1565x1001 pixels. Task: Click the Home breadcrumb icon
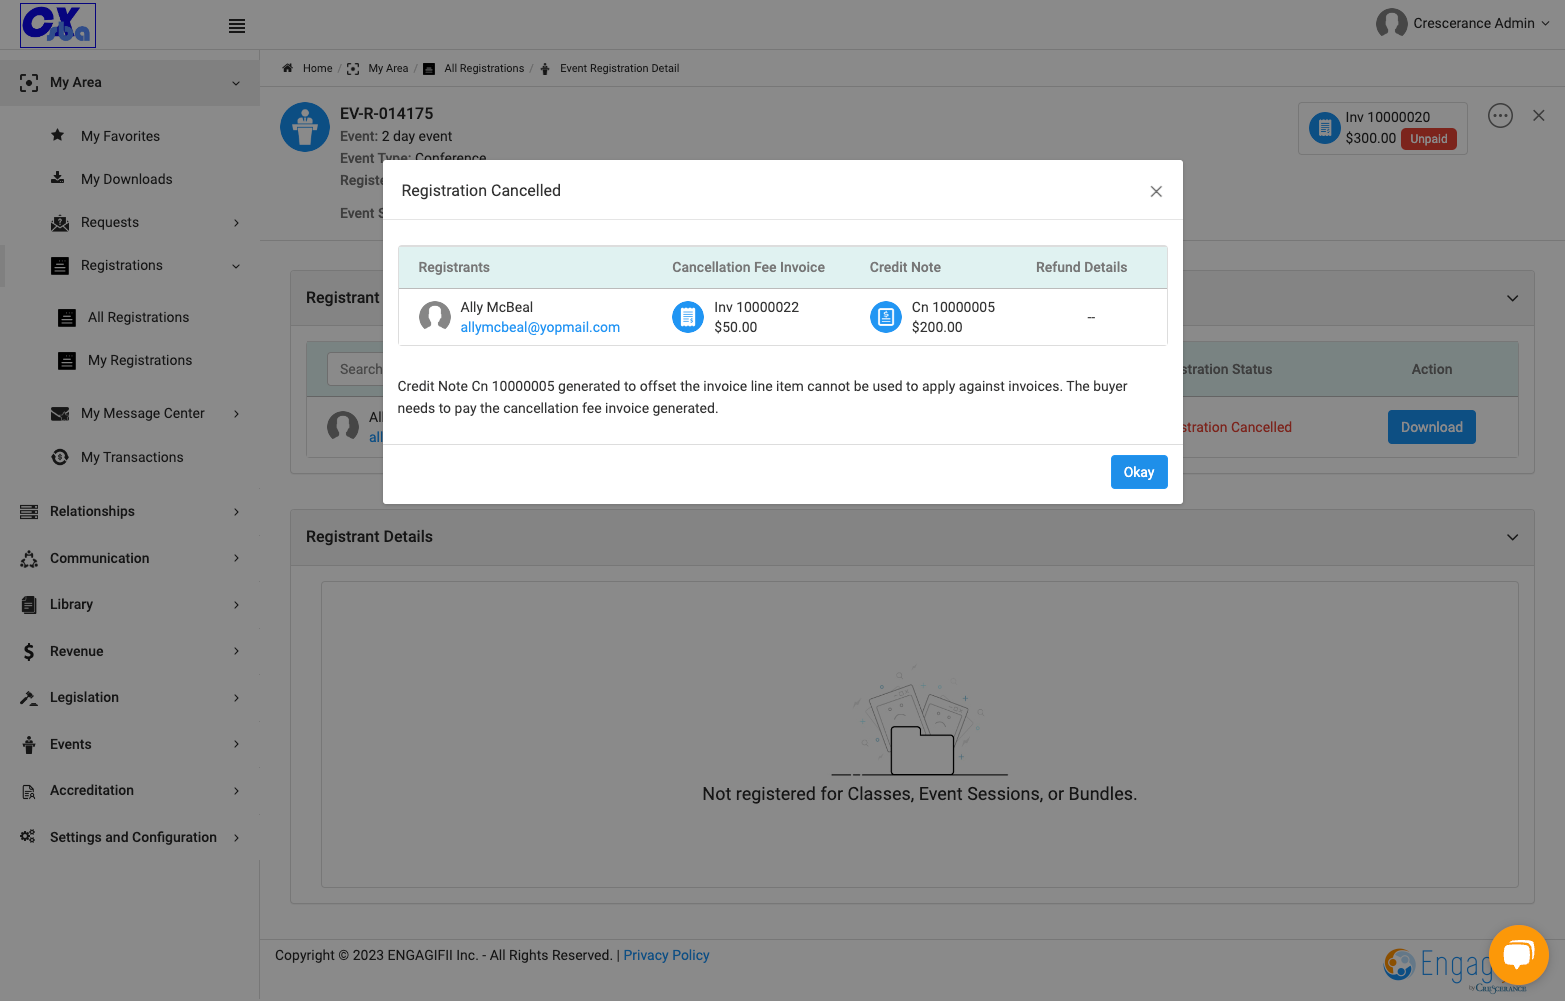[x=287, y=68]
